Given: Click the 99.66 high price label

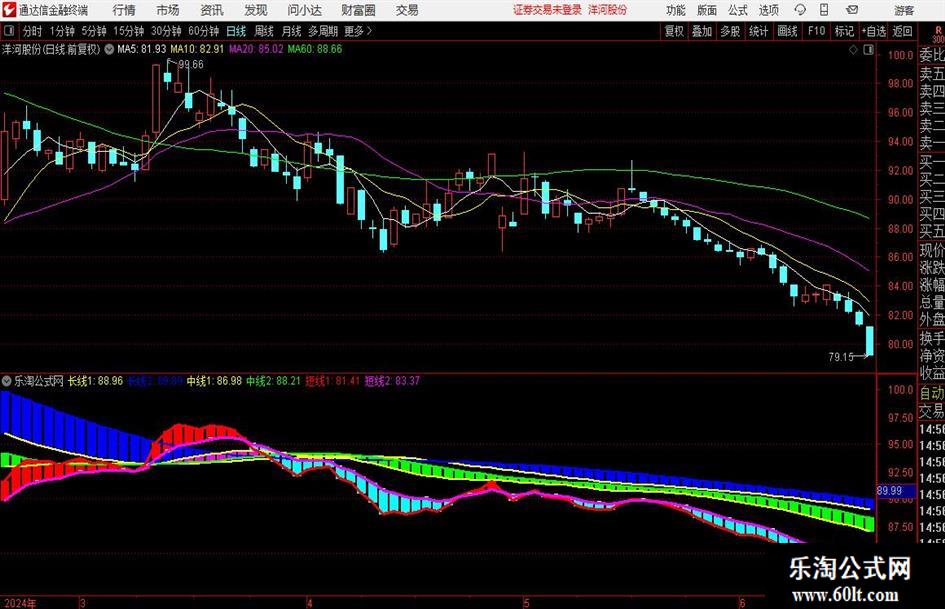Looking at the screenshot, I should (191, 65).
